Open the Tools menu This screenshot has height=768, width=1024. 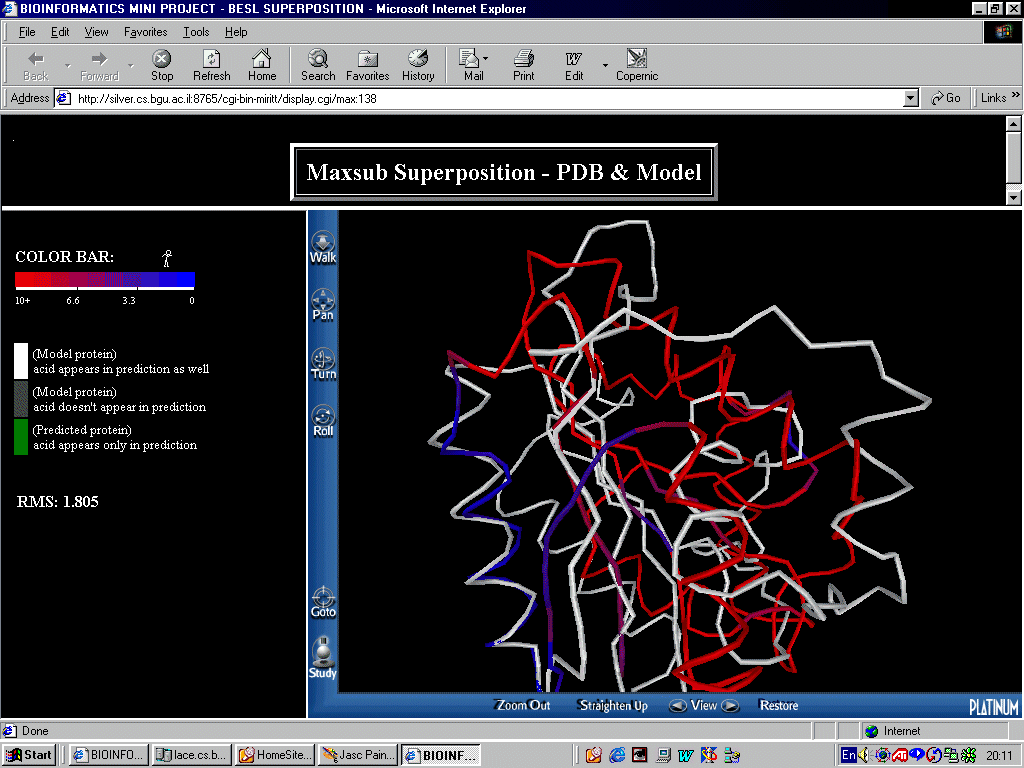coord(196,32)
